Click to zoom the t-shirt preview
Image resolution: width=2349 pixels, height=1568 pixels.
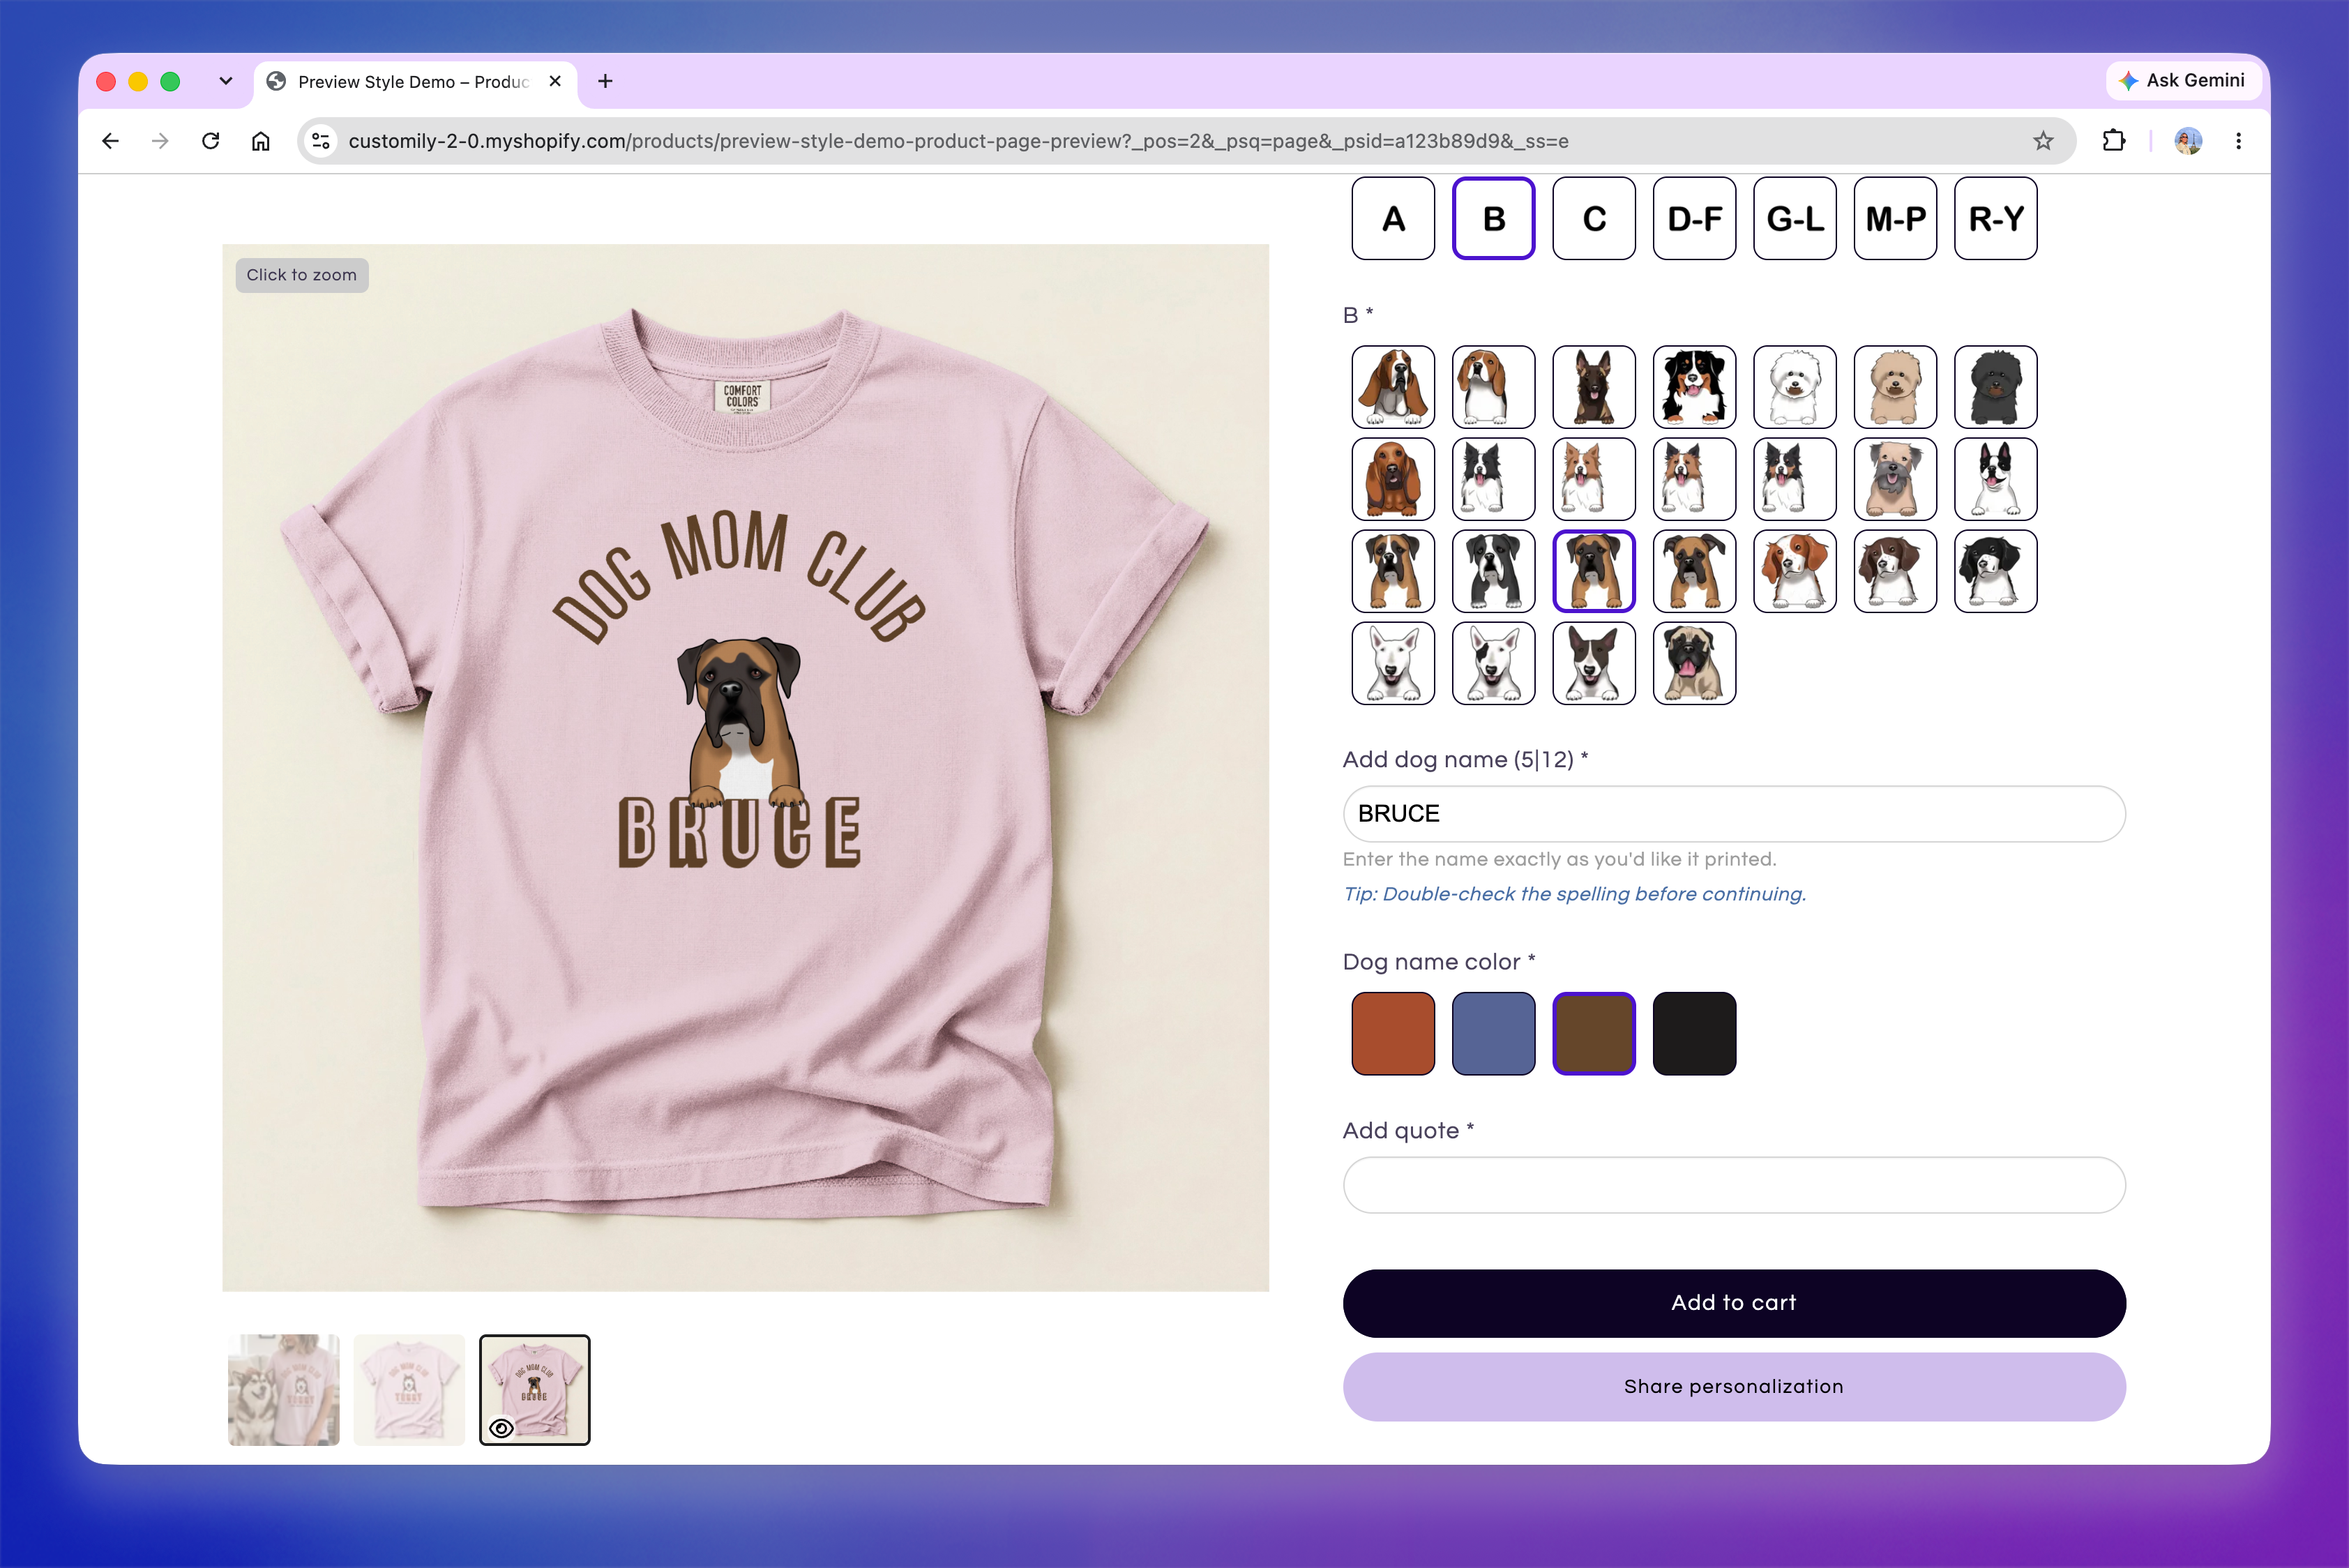coord(745,767)
